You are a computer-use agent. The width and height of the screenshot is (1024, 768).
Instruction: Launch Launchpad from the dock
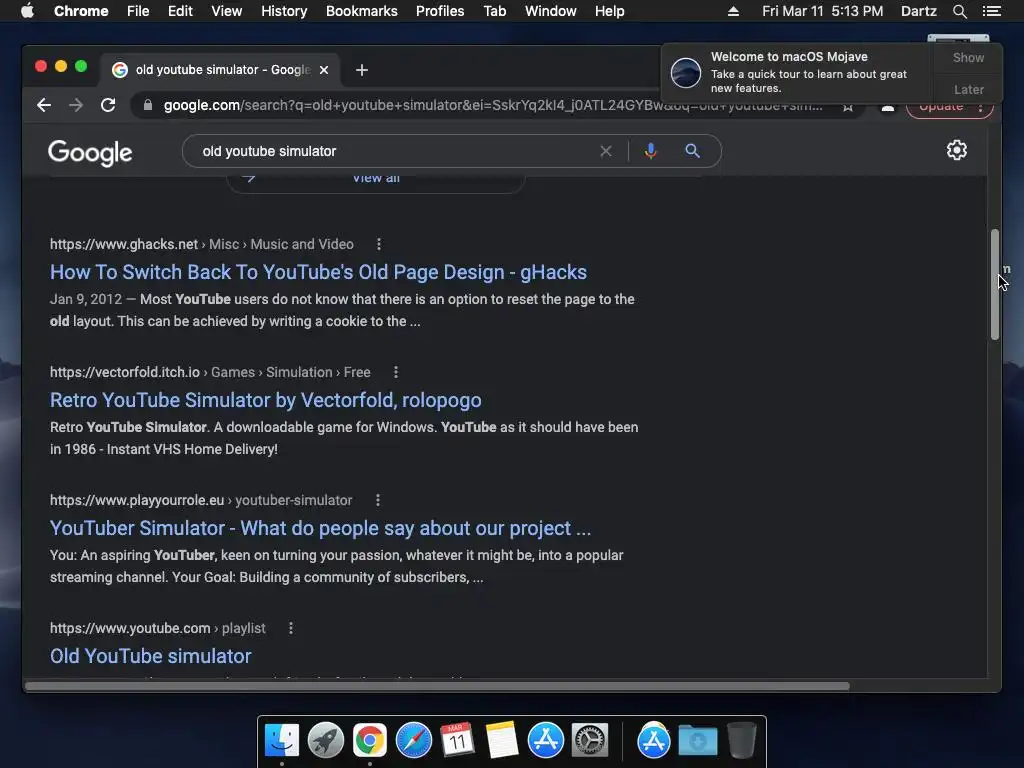326,741
